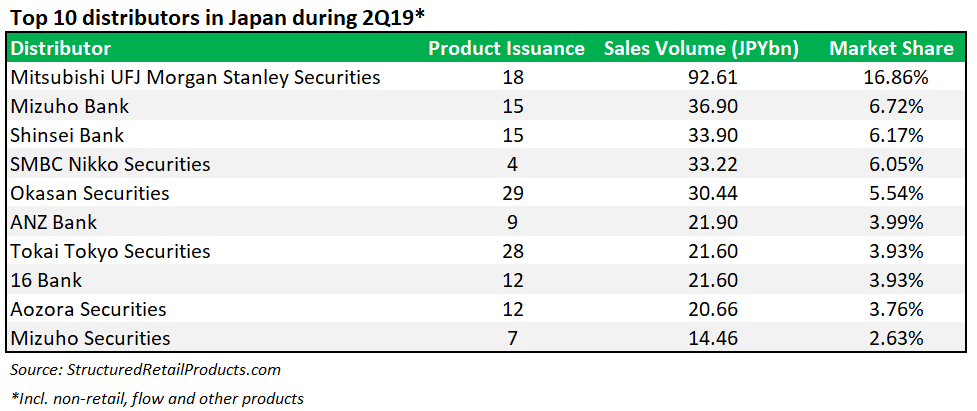Screen dimensions: 977x411
Task: Click the Okasan Securities row name
Action: click(90, 193)
